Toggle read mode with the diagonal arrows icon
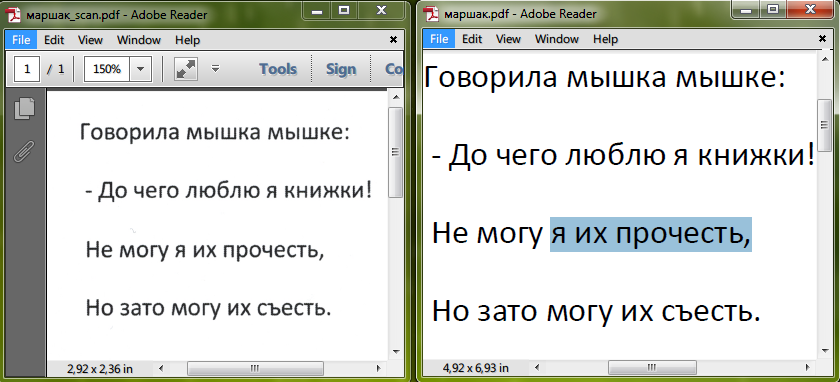The height and width of the screenshot is (382, 840). click(x=186, y=69)
